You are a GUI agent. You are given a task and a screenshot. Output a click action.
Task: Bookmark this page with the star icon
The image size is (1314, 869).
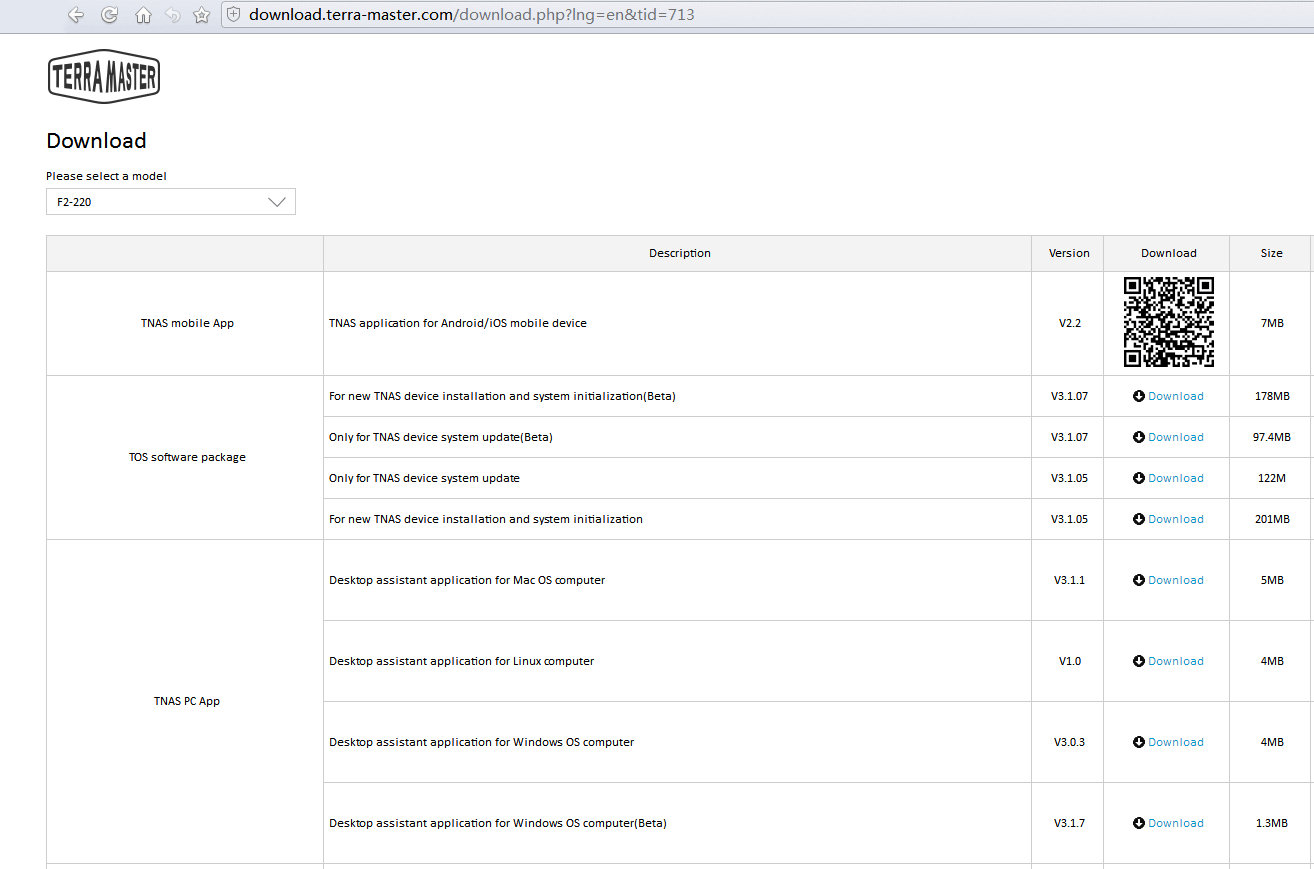point(201,15)
